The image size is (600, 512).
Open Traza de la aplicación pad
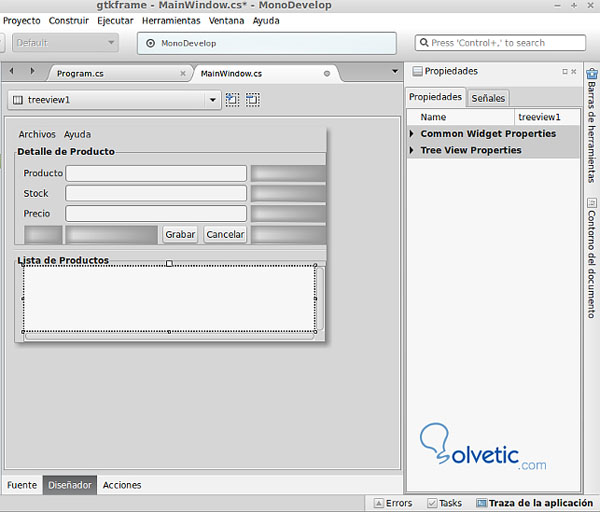pyautogui.click(x=535, y=503)
